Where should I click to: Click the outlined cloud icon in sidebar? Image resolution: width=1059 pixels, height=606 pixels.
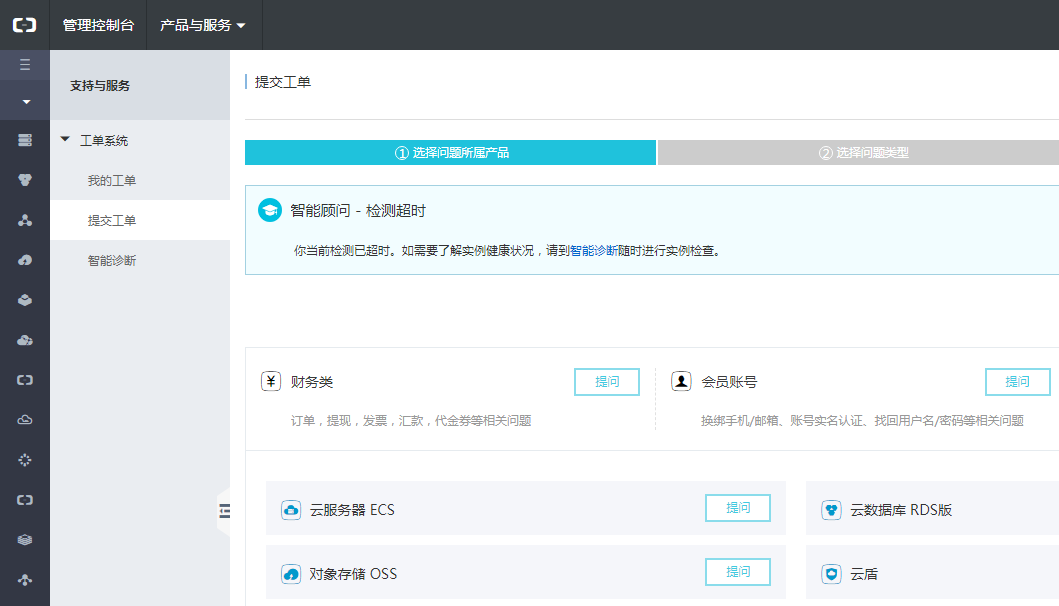[25, 420]
